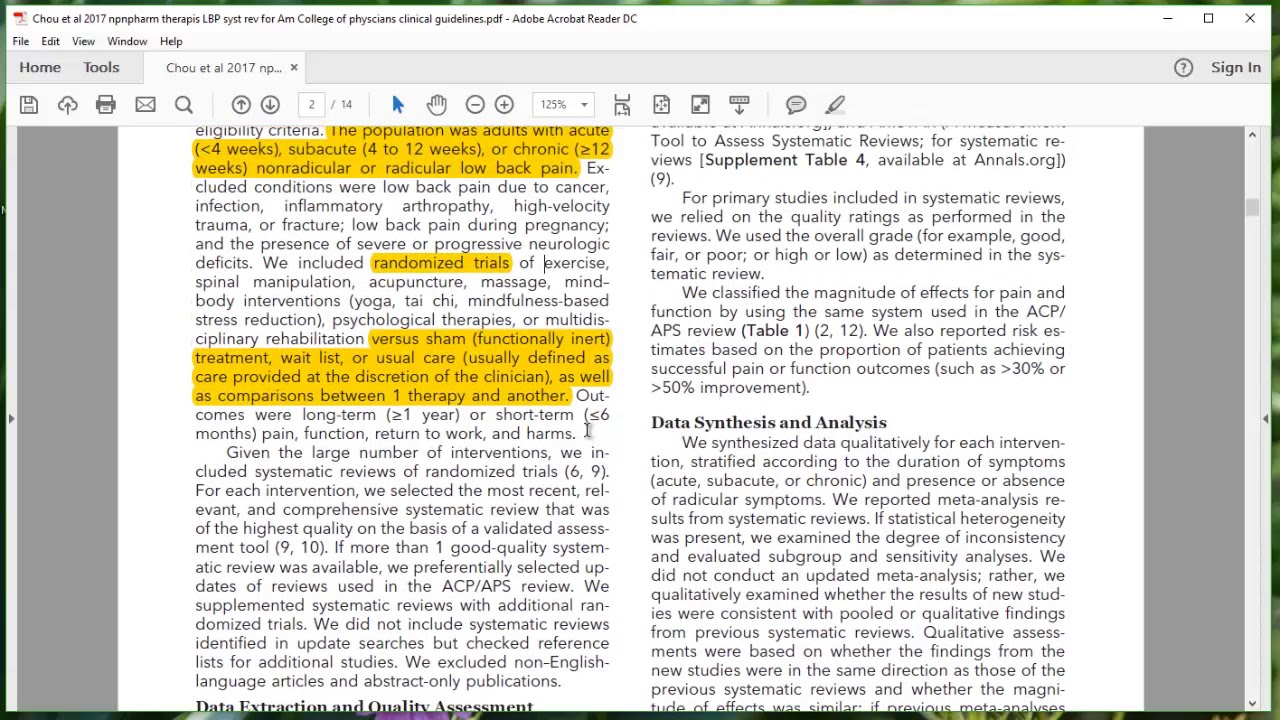Activate the selection arrow tool
Screen dimensions: 1280x720
(x=398, y=105)
